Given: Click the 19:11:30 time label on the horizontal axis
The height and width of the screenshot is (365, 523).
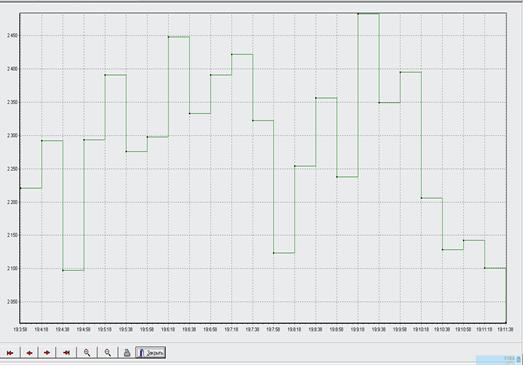Looking at the screenshot, I should 505,329.
